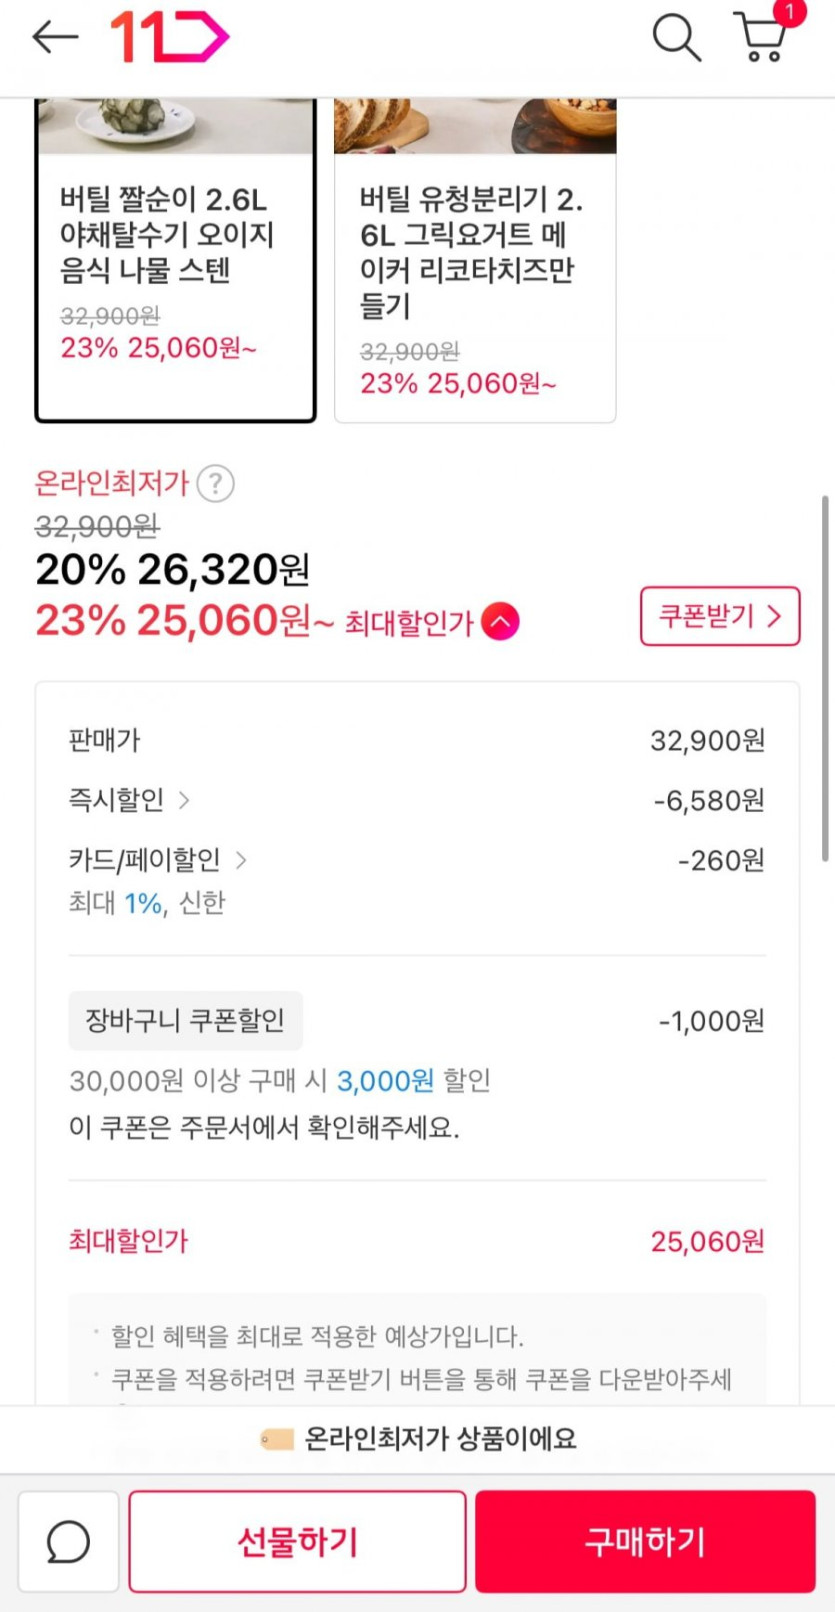Tap the 야채탈수기 product thumbnail image
The width and height of the screenshot is (835, 1612).
[176, 126]
